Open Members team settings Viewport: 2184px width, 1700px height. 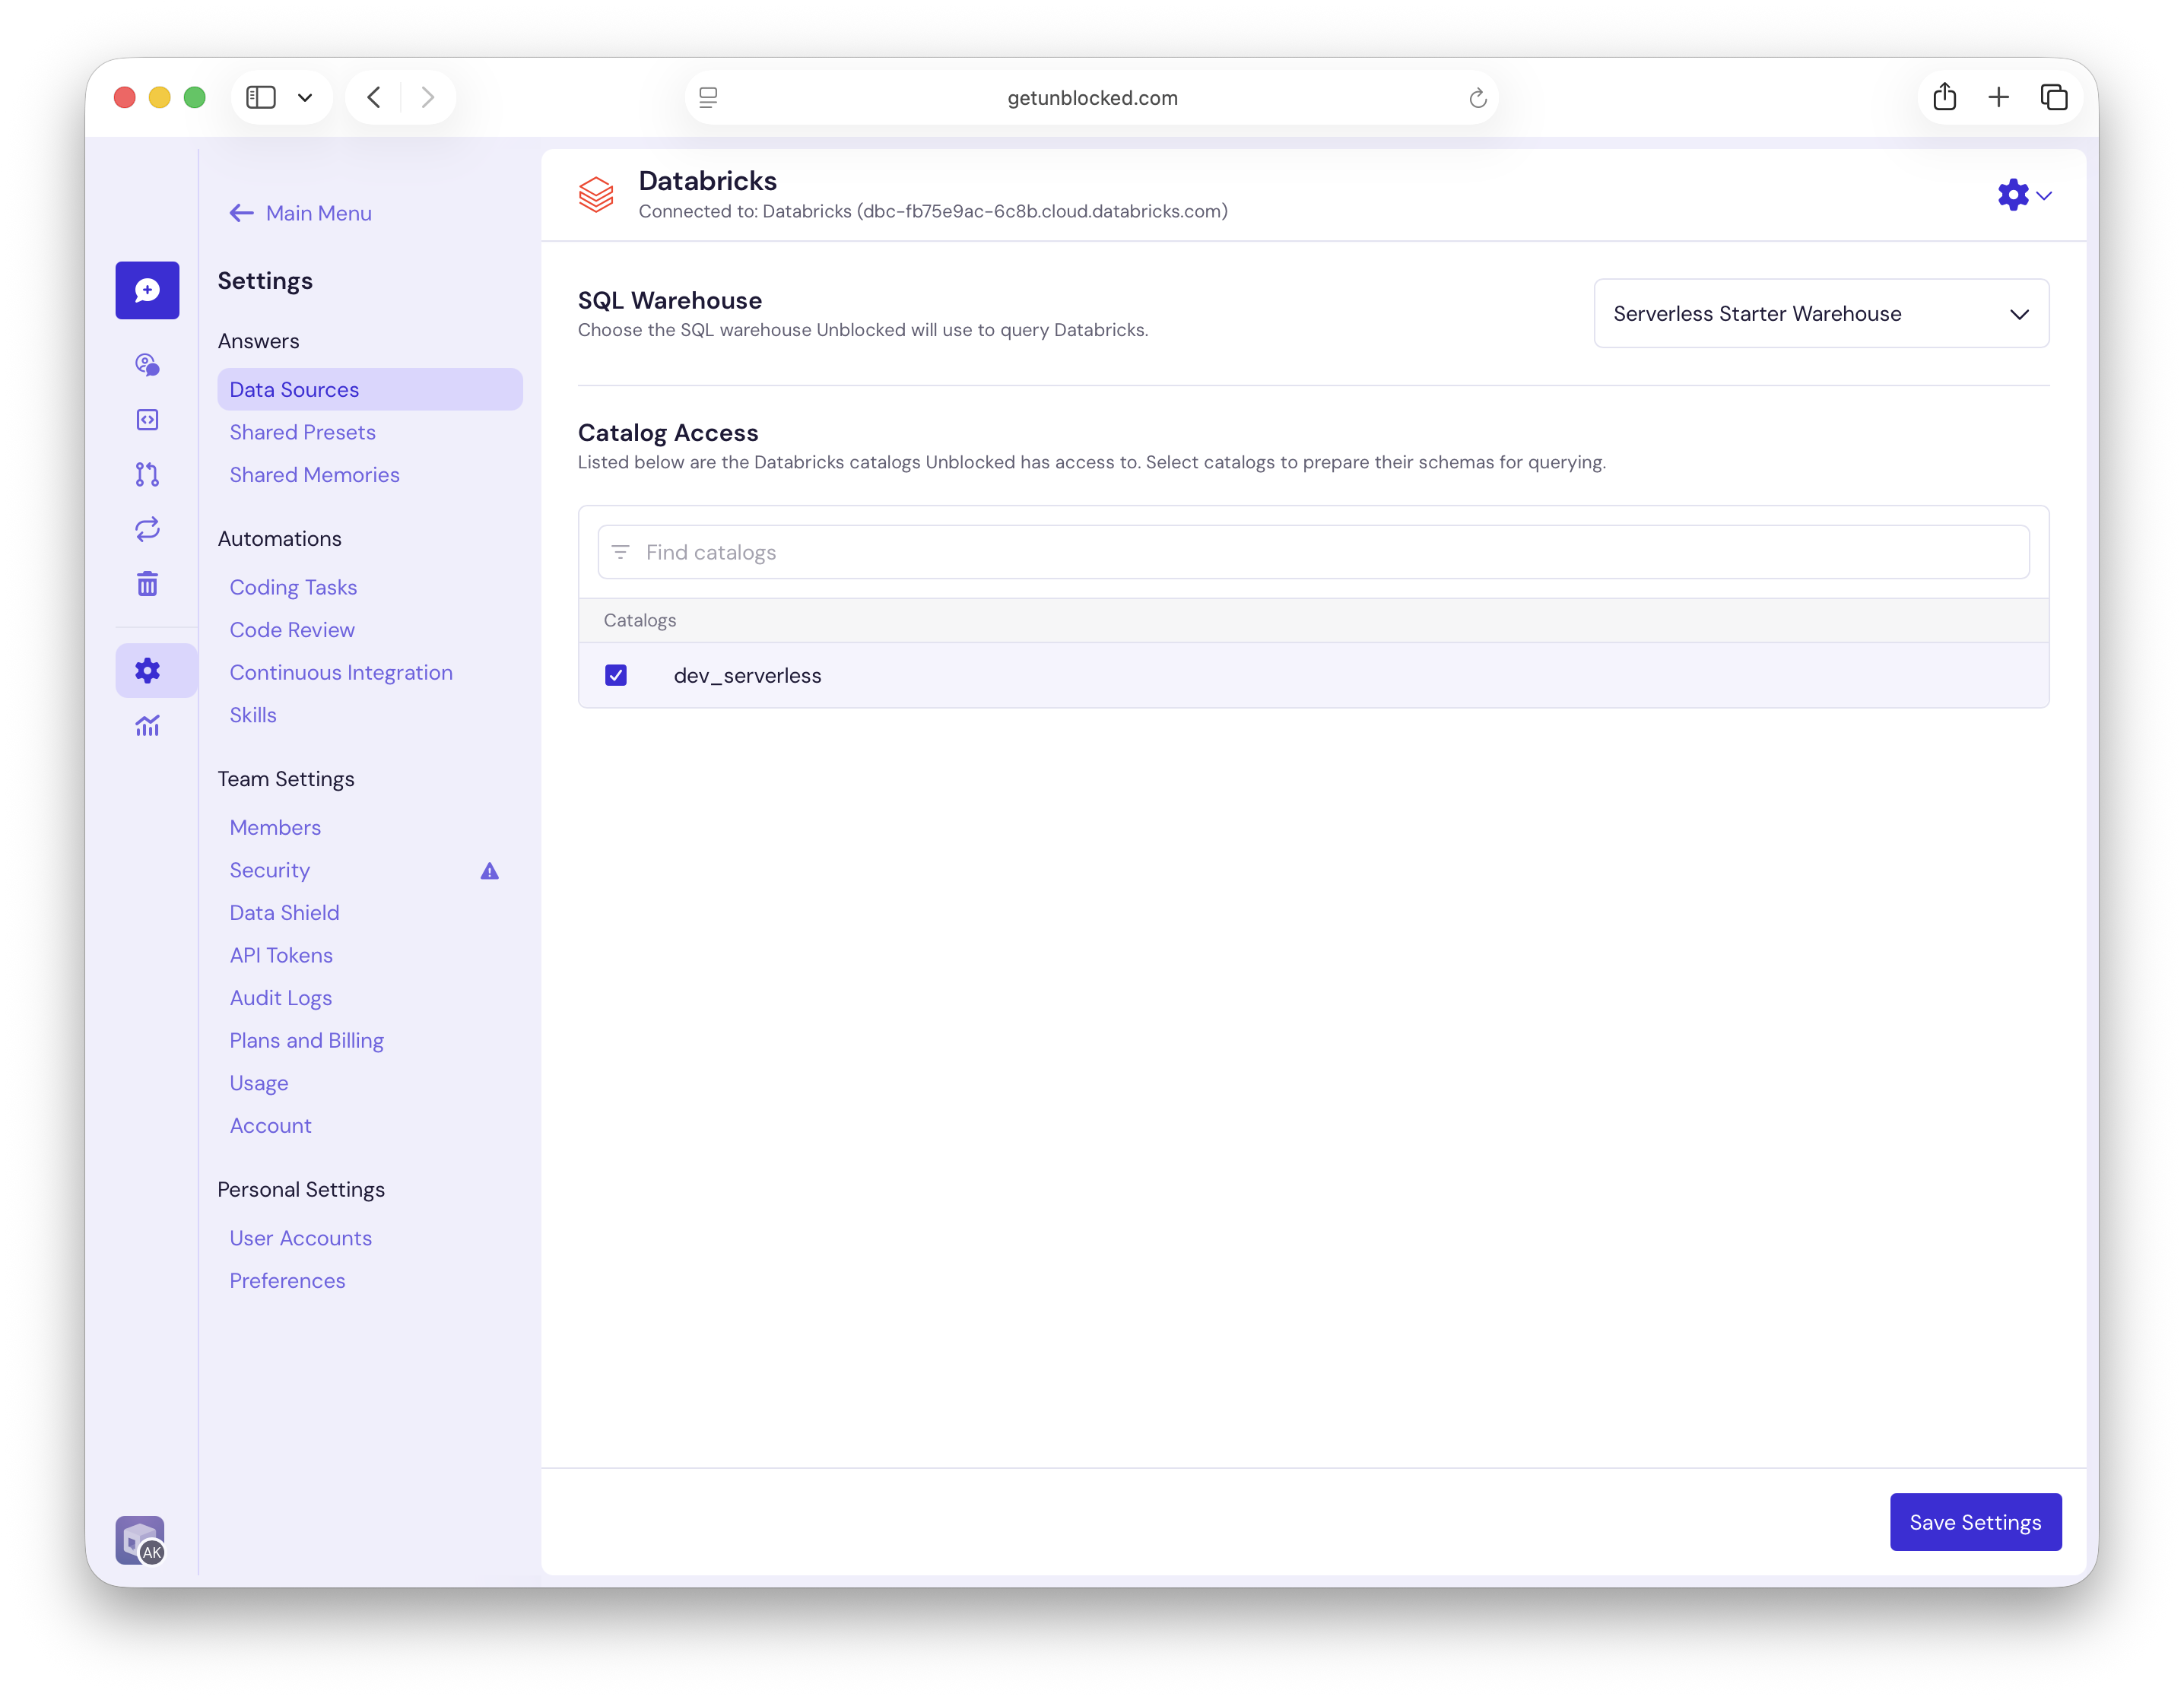(x=275, y=827)
